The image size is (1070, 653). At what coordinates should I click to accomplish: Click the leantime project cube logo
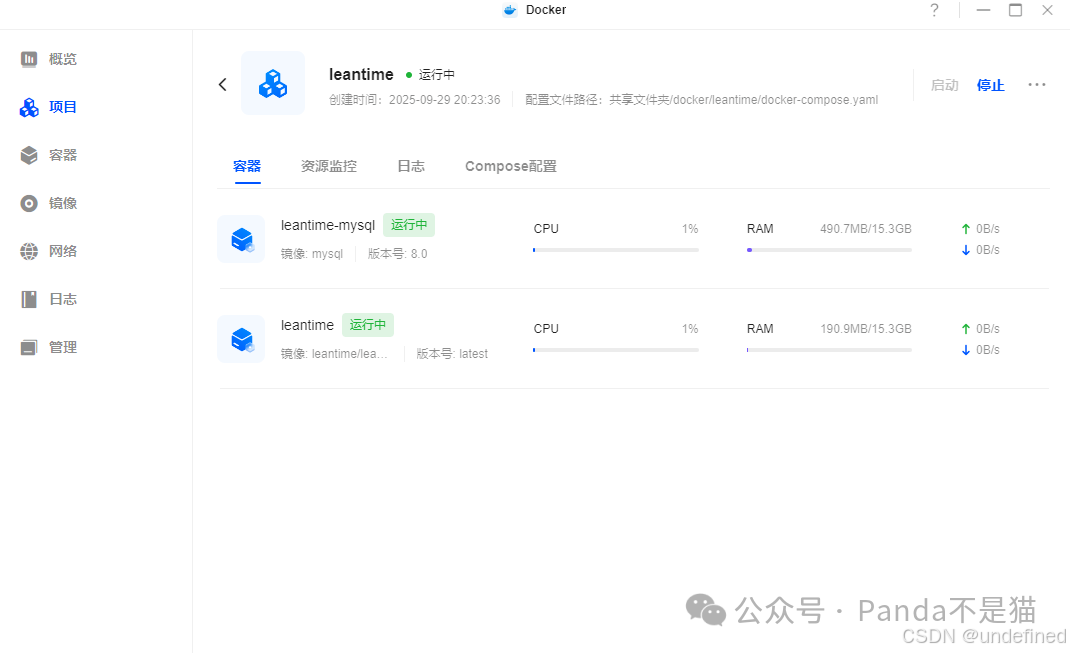tap(273, 83)
